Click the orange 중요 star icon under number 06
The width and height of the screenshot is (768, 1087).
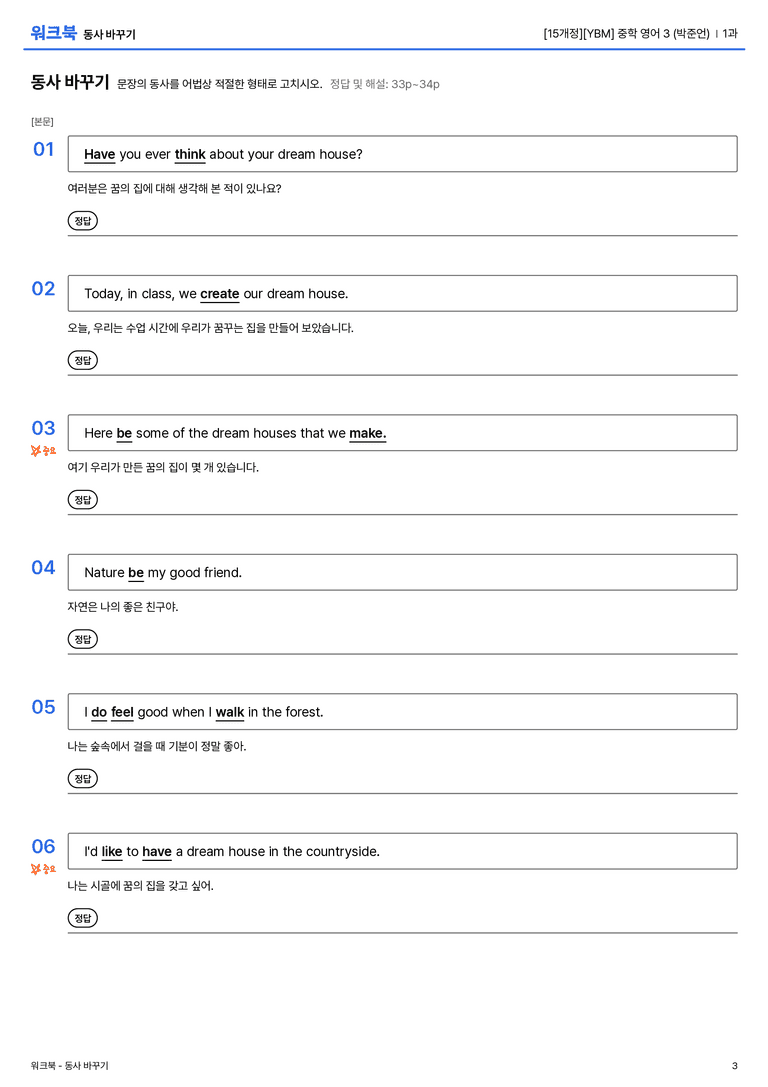(43, 869)
